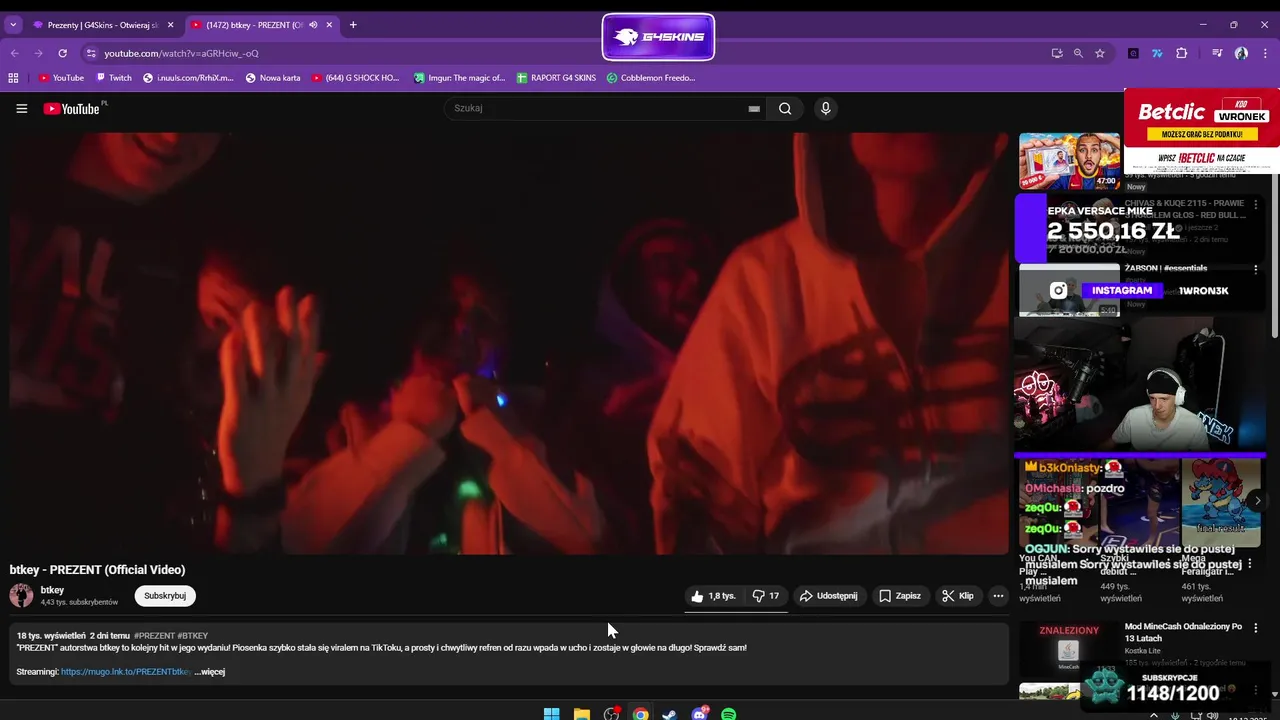The image size is (1280, 720).
Task: Open the apps grid in bookmarks bar
Action: (13, 77)
